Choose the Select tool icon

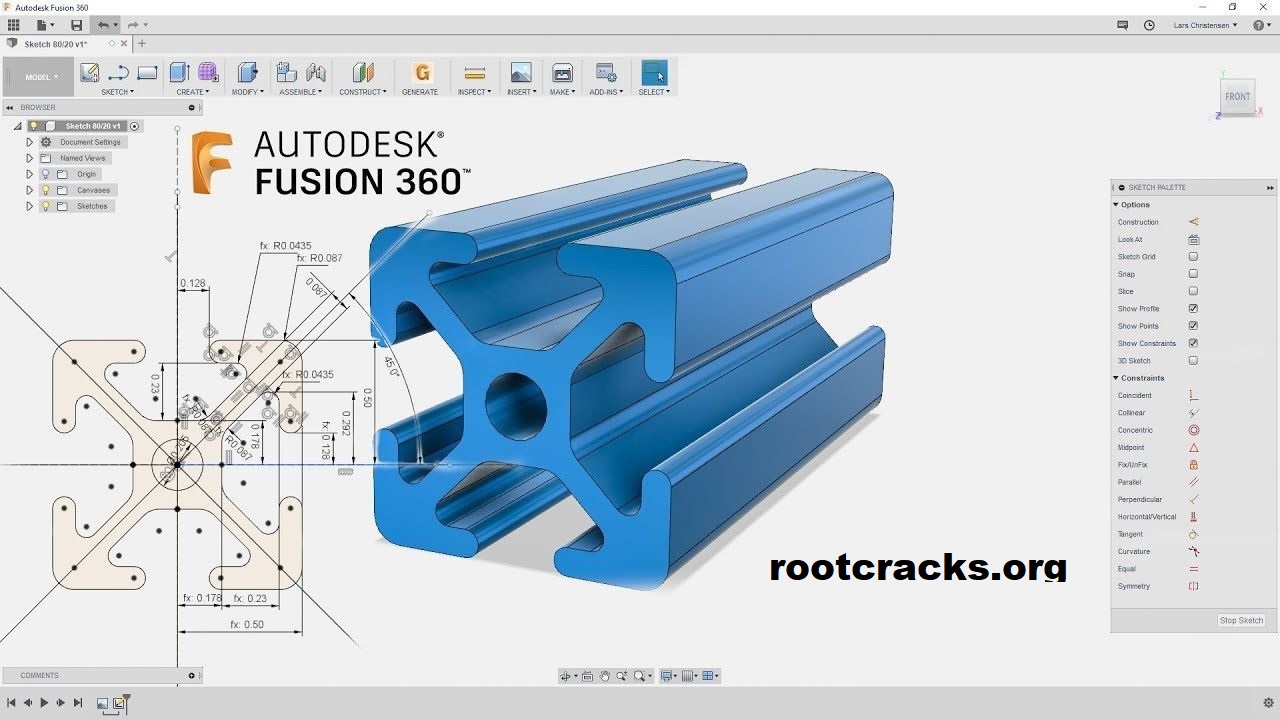653,72
